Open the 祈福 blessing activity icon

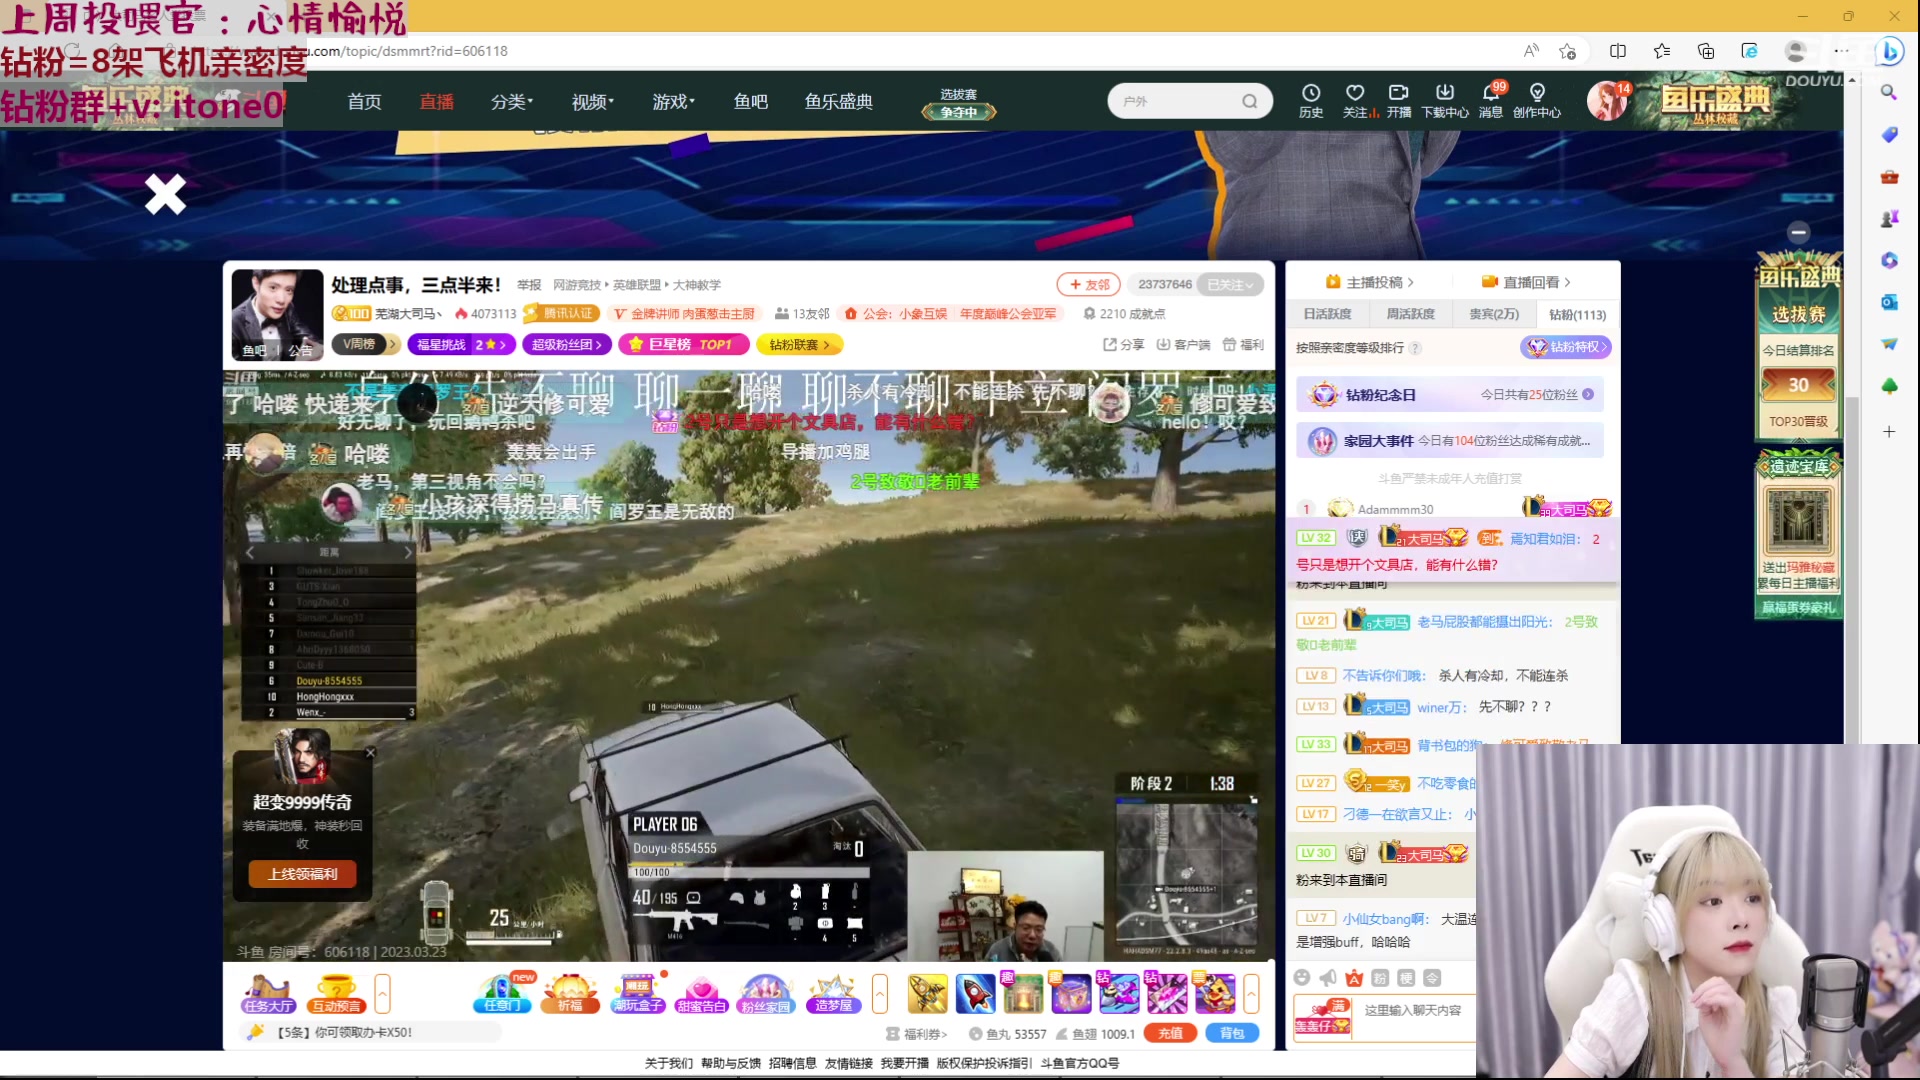click(x=570, y=993)
